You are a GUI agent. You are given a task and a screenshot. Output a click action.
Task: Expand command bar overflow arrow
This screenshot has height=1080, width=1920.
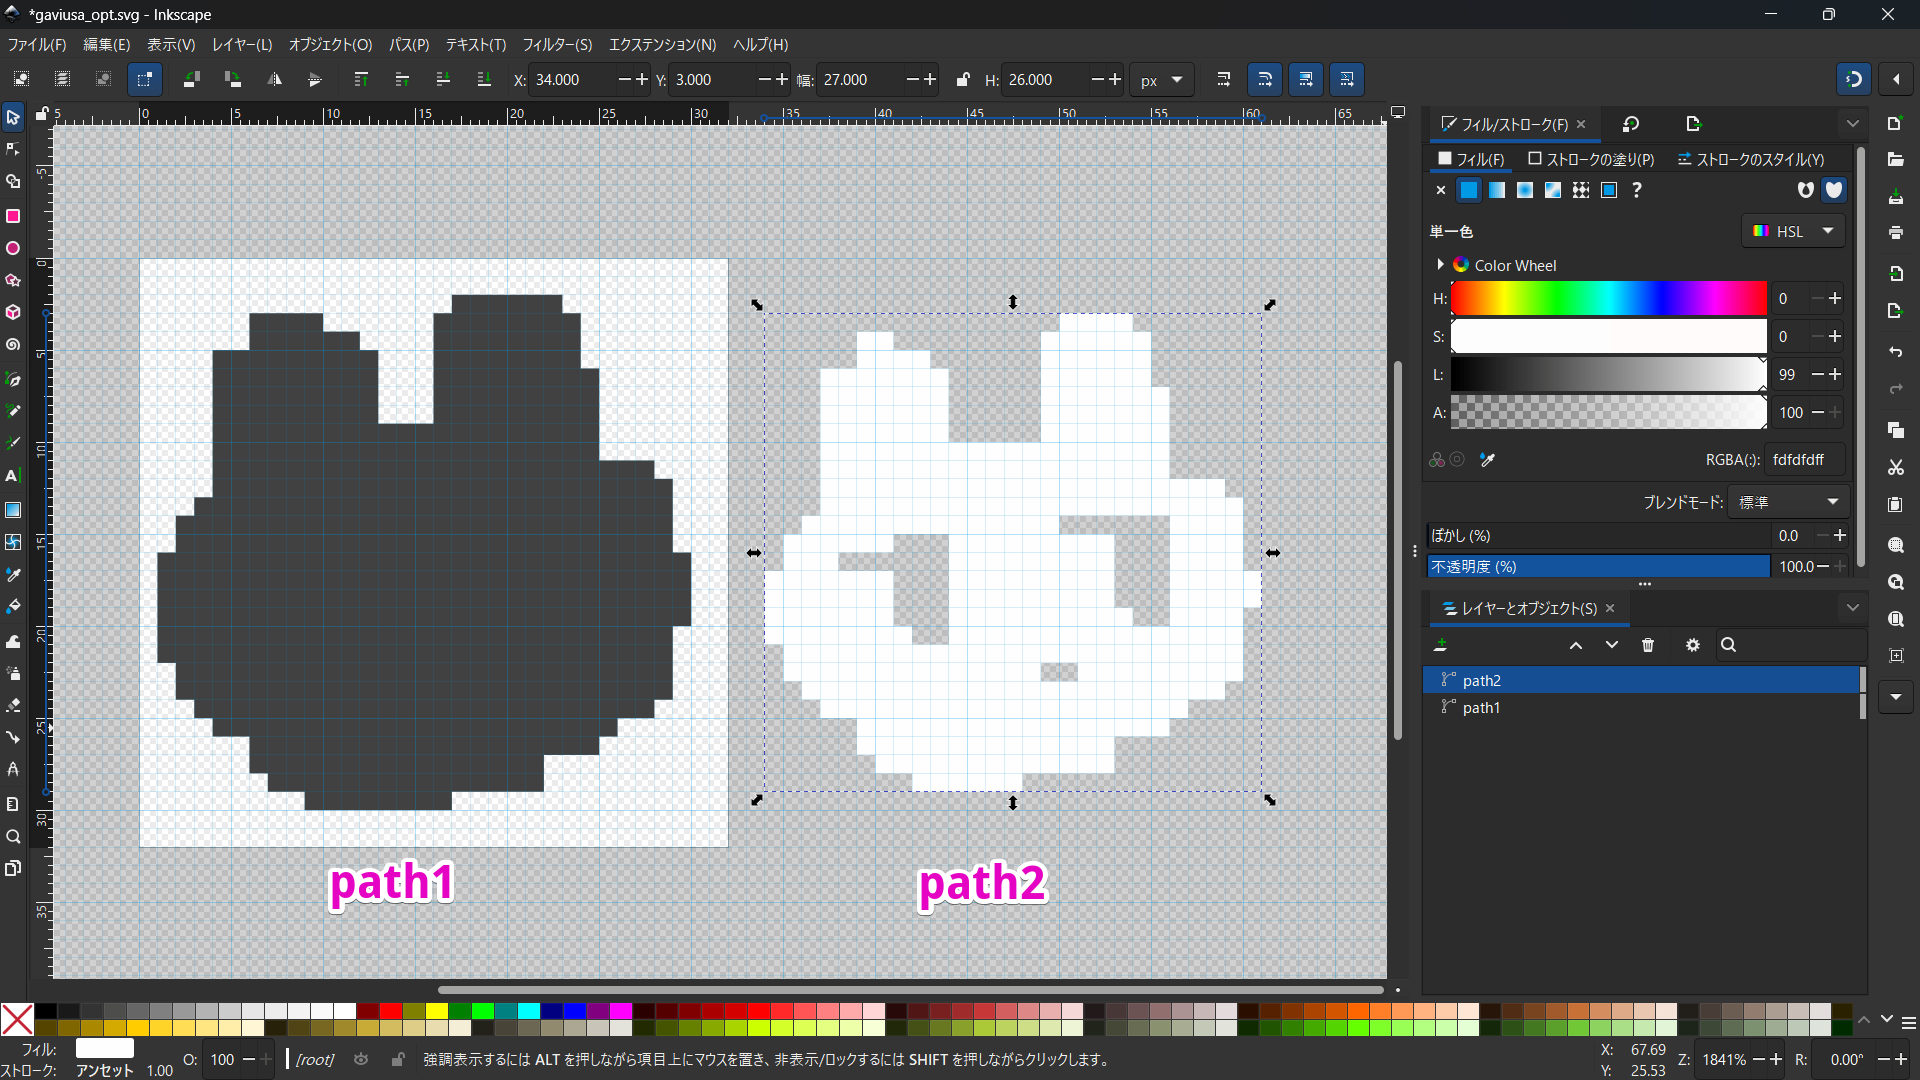(x=1896, y=697)
